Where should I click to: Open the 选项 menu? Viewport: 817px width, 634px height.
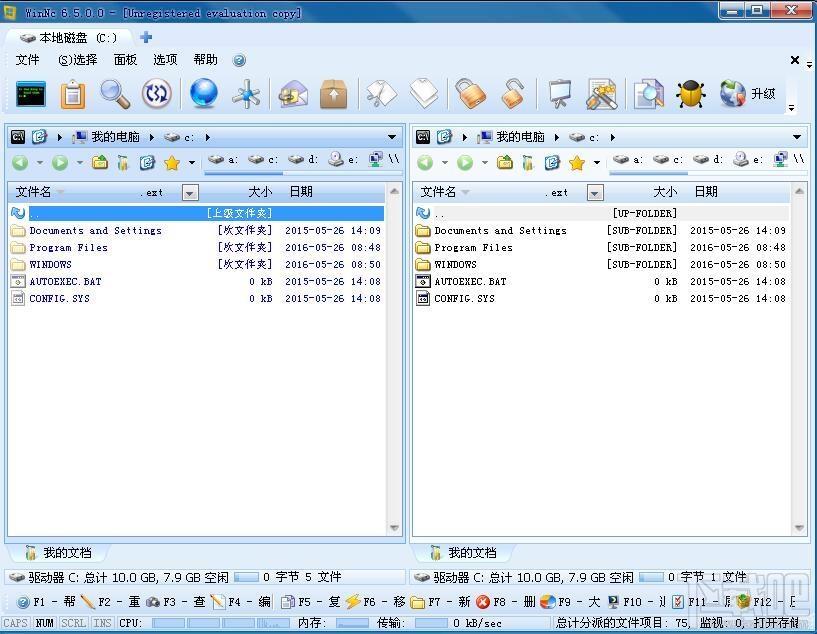165,60
